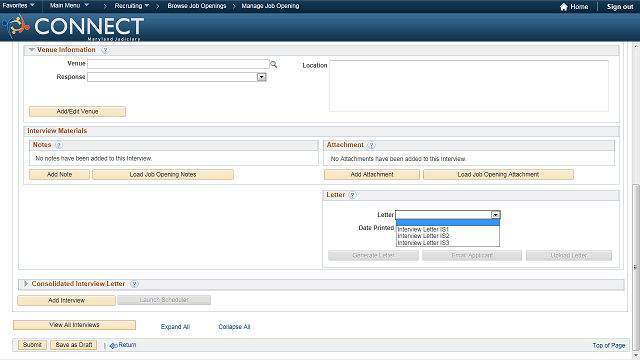
Task: Click the CONNECT Maryland Judiciary logo
Action: click(73, 28)
